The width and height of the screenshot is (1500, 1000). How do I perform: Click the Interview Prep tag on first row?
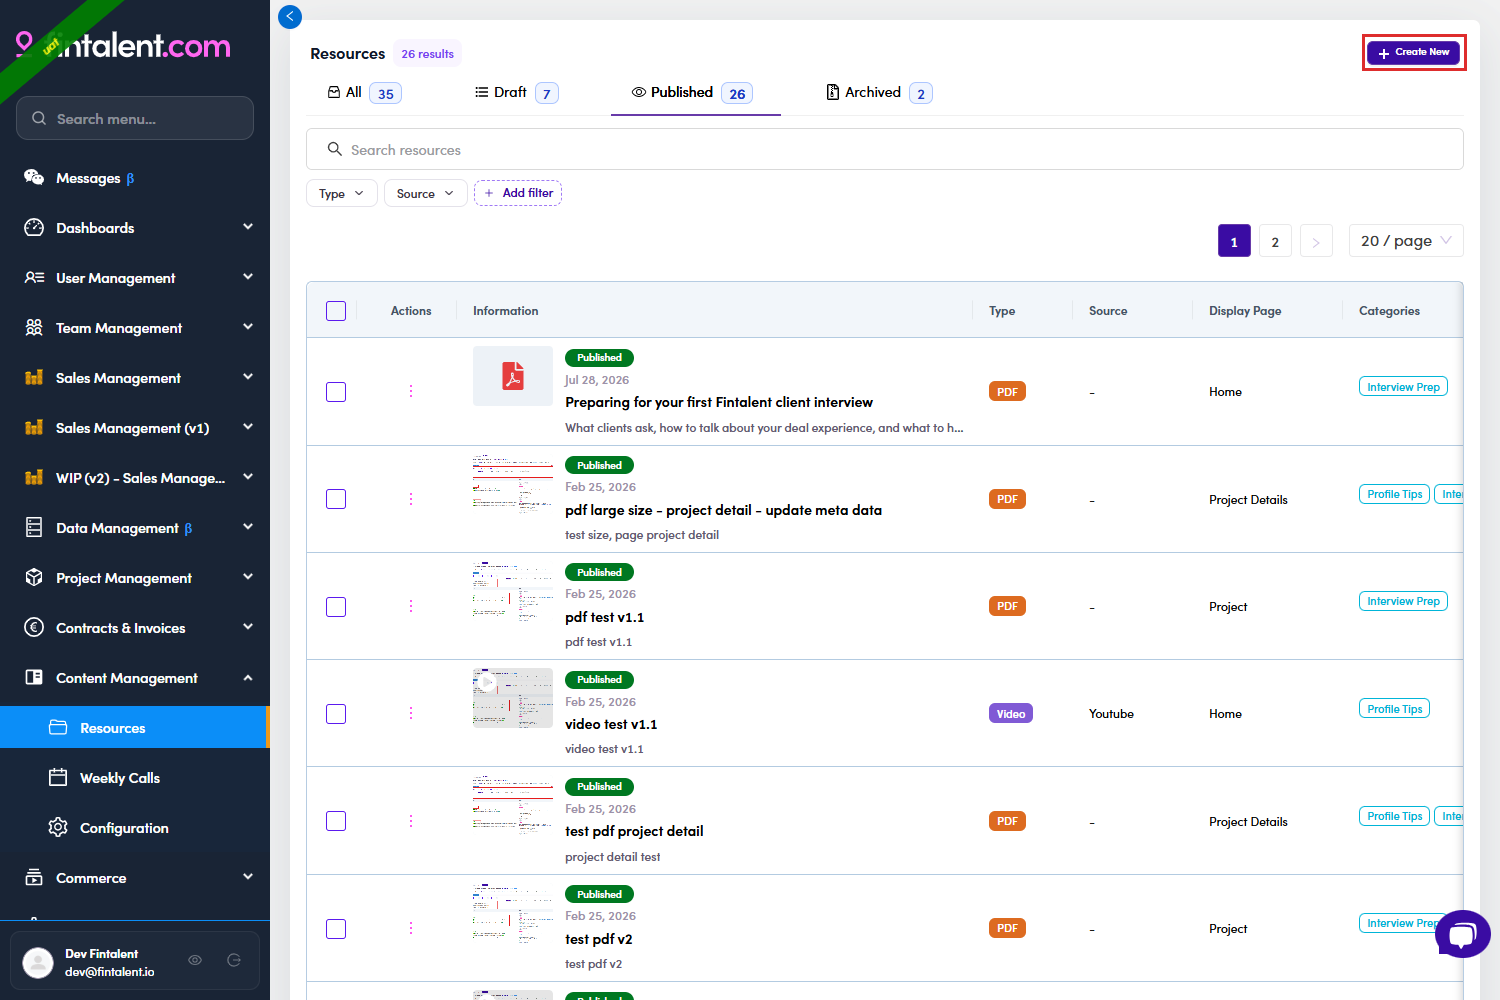tap(1403, 387)
